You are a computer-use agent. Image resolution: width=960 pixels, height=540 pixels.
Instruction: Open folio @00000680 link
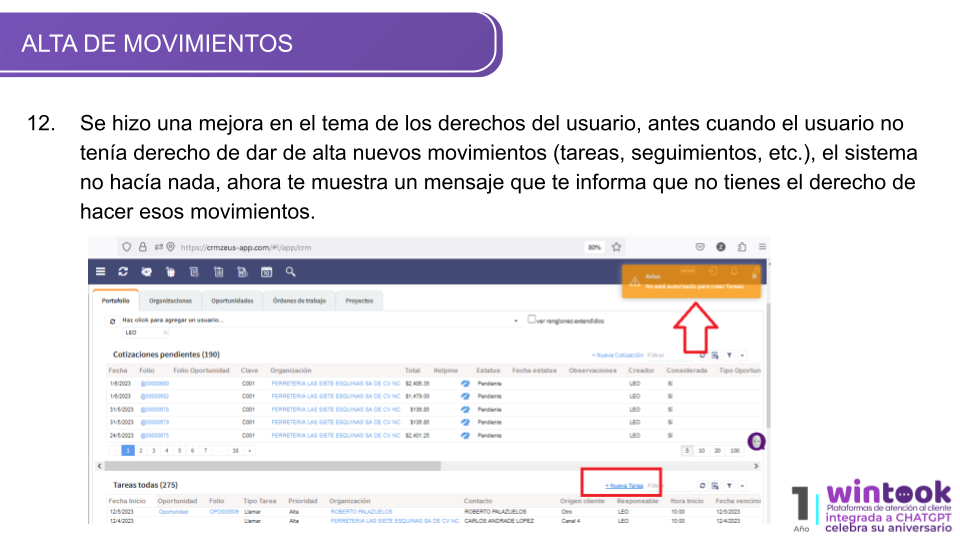155,384
